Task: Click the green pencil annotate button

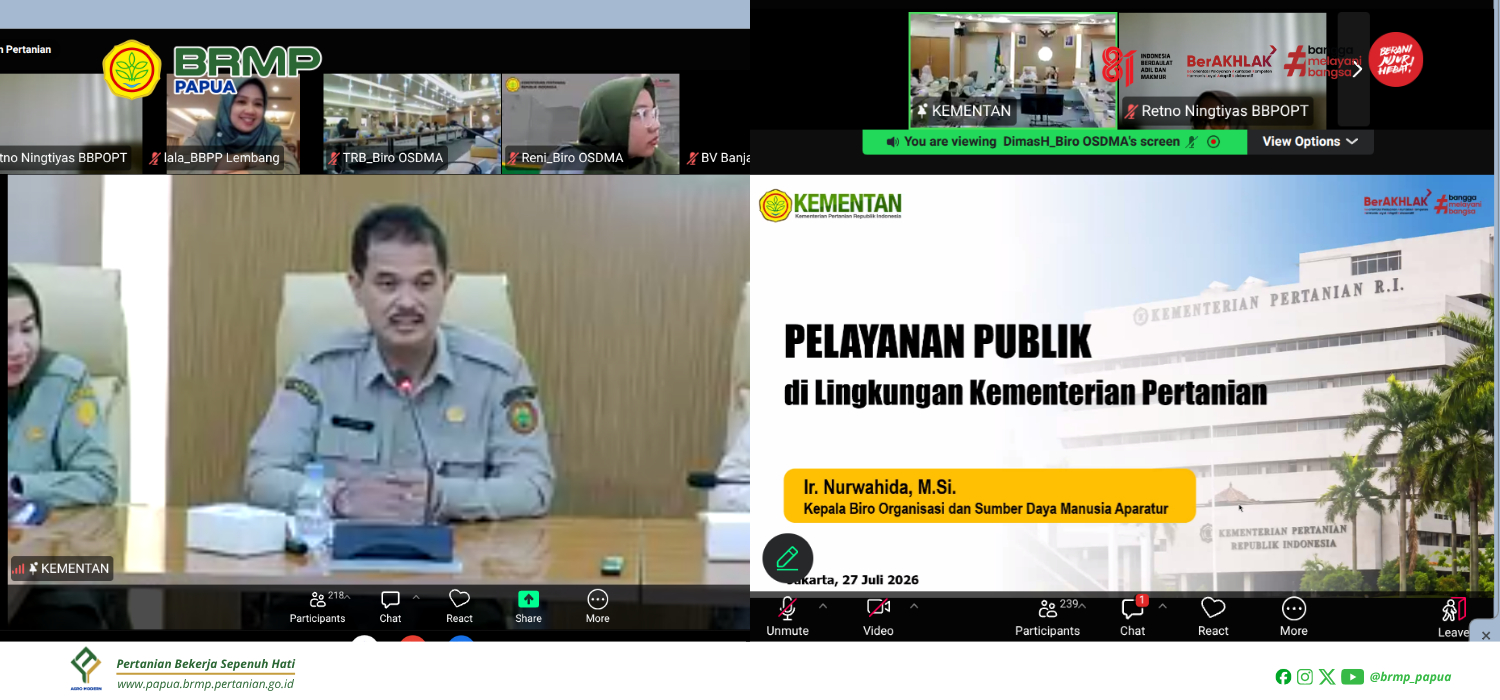Action: coord(787,558)
